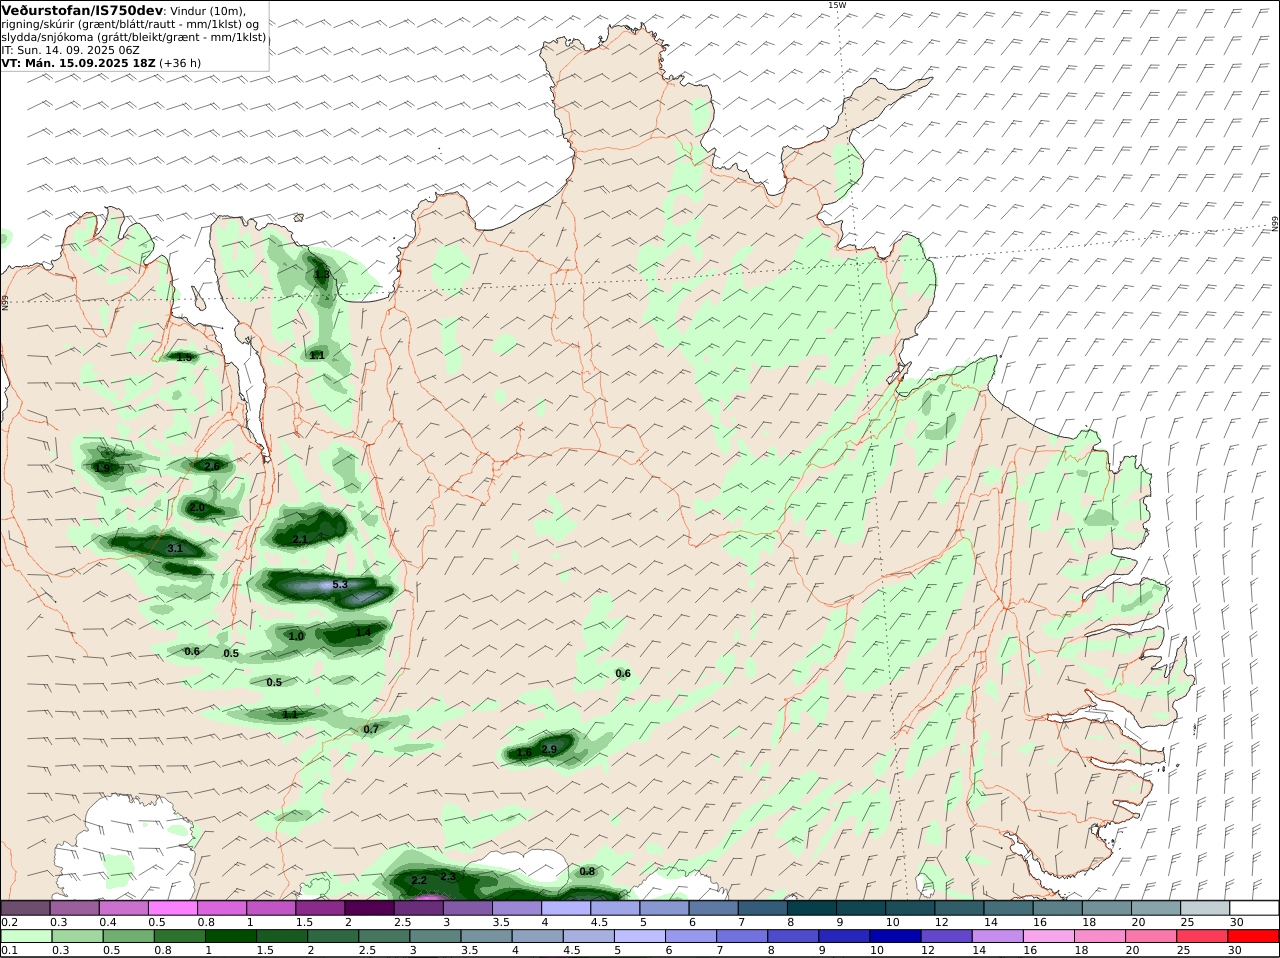Click the 1.6 precipitation value label
Image resolution: width=1280 pixels, height=958 pixels.
click(x=524, y=754)
